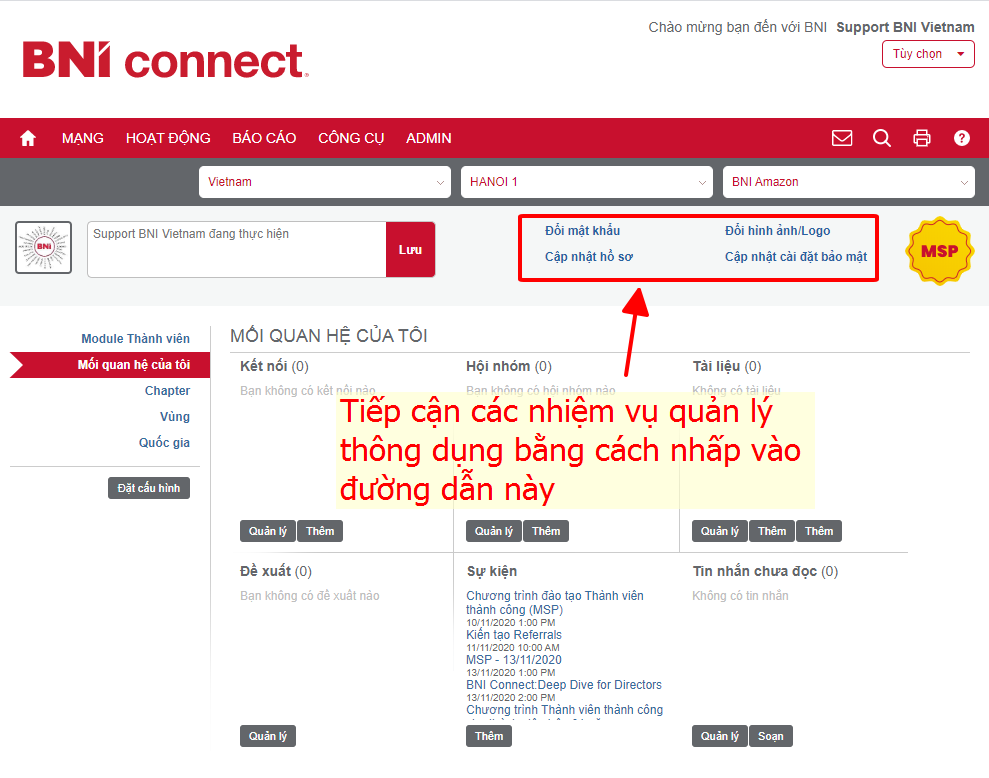Click the Đề xuất (0) heading
Image resolution: width=989 pixels, height=778 pixels.
tap(276, 571)
